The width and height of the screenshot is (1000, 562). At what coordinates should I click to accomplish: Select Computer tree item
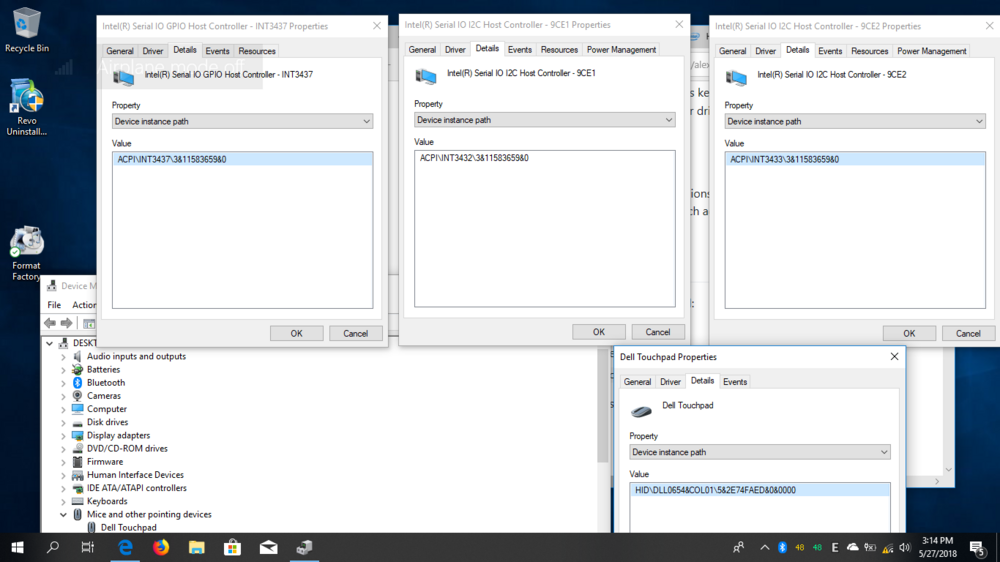pos(107,409)
